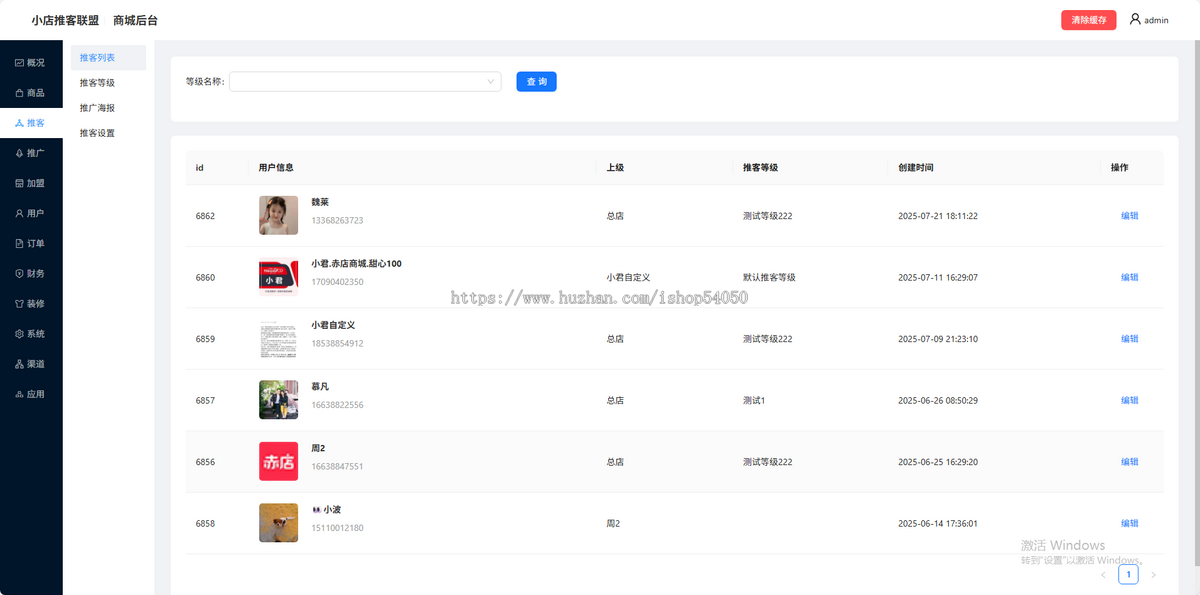Switch to 推客等级 submenu item
The width and height of the screenshot is (1200, 595).
tap(97, 83)
